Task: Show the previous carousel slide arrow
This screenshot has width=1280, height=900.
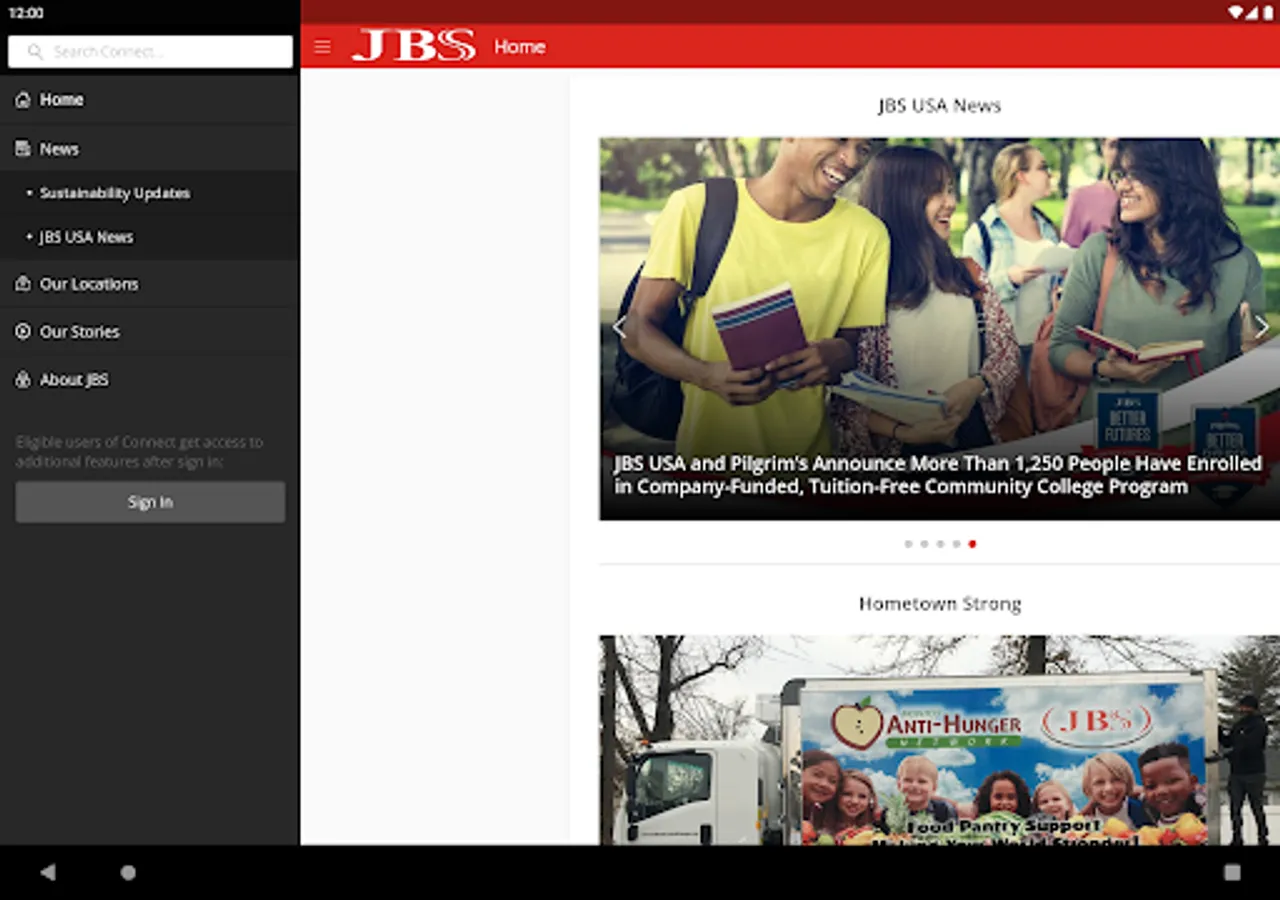Action: click(619, 327)
